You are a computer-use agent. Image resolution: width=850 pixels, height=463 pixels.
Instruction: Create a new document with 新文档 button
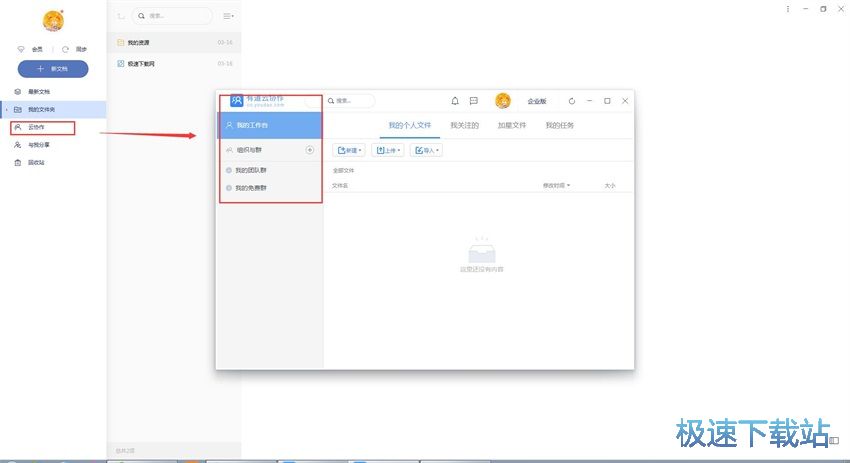click(53, 69)
